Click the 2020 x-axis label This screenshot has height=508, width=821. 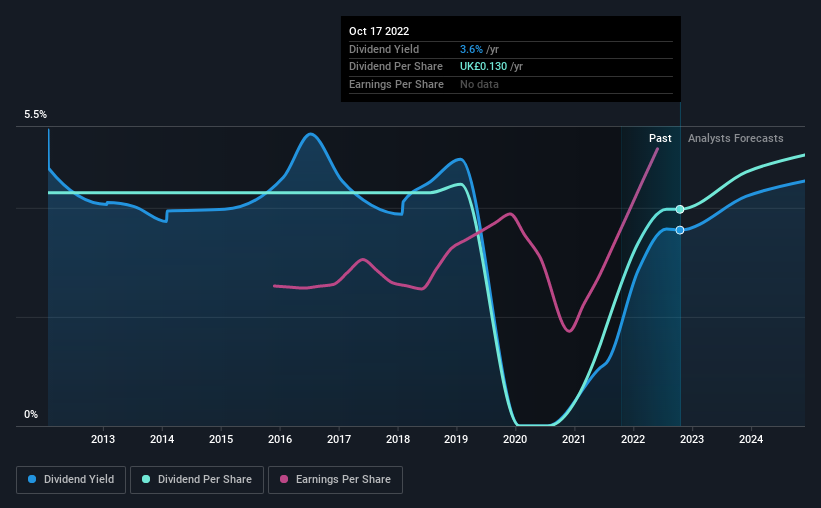515,439
